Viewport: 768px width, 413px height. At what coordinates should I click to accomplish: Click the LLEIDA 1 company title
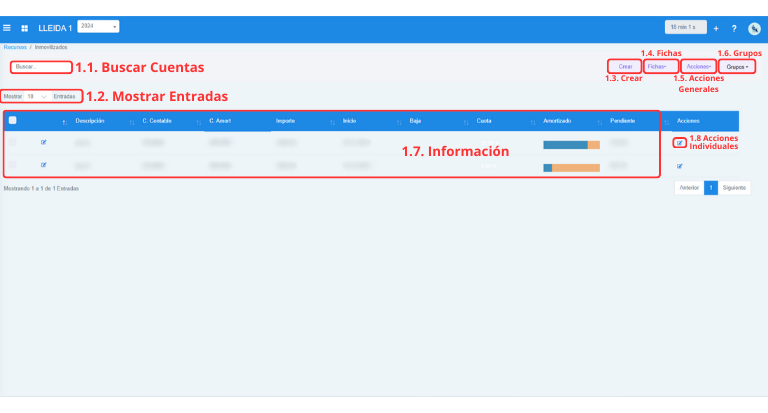tap(55, 28)
